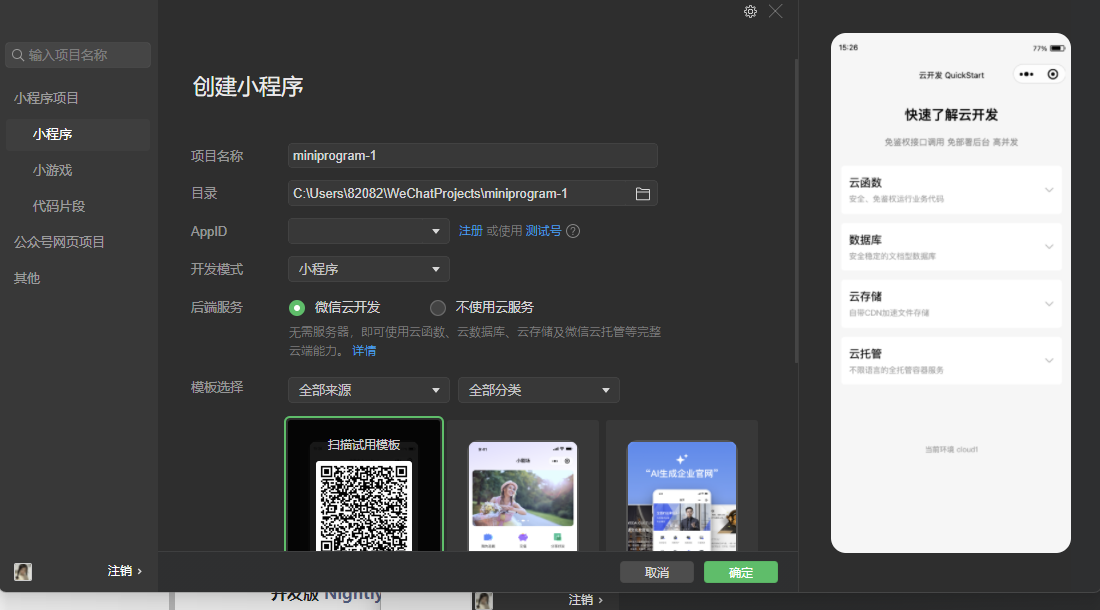The image size is (1100, 610).
Task: Click the 项目名称 field miniprogram-1
Action: click(472, 156)
